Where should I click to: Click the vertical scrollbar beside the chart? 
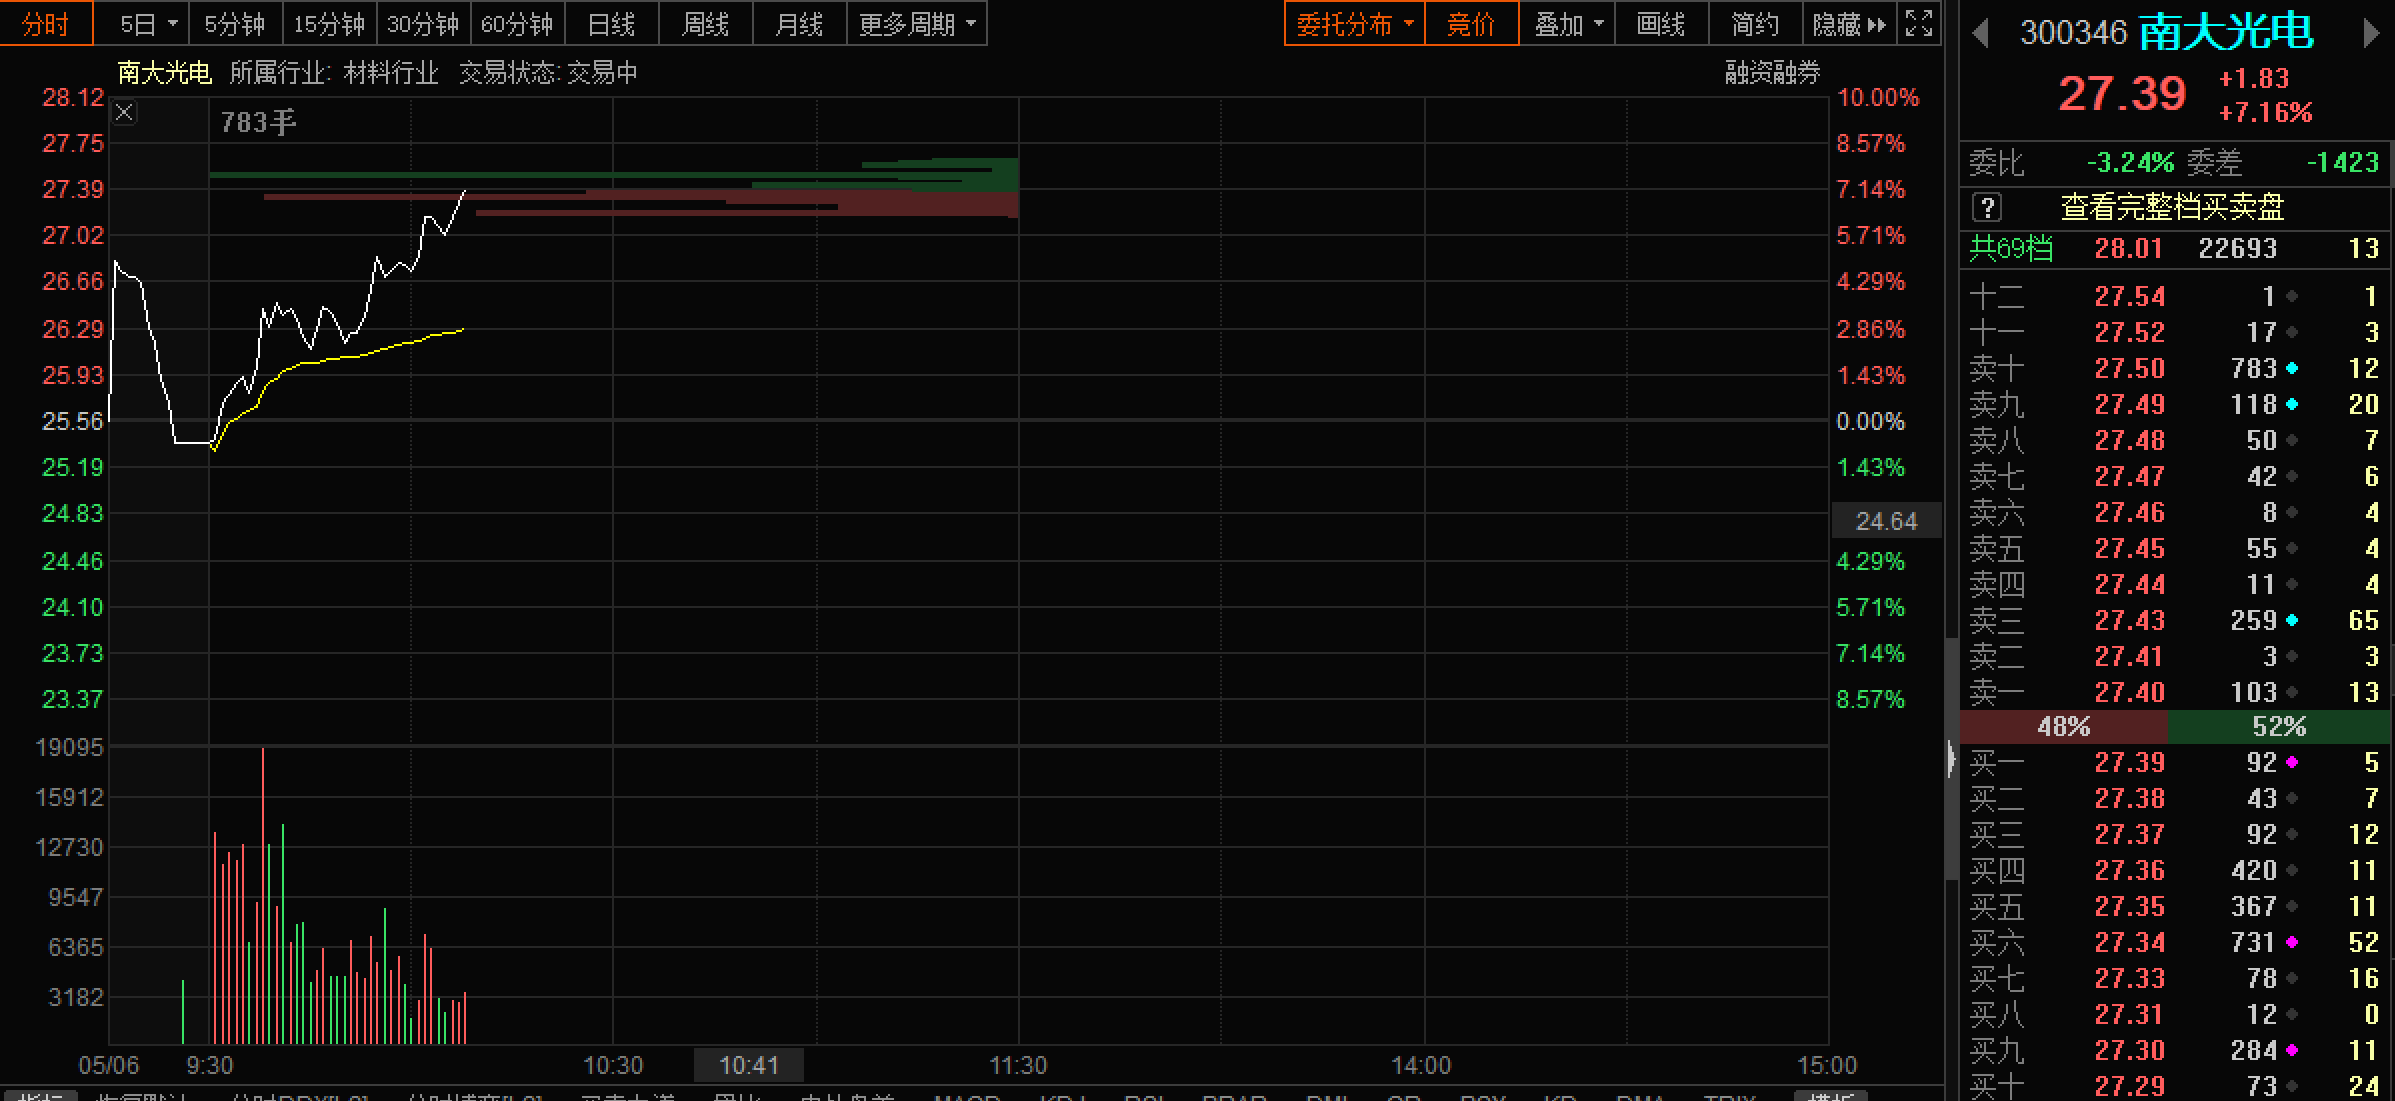pyautogui.click(x=1951, y=760)
